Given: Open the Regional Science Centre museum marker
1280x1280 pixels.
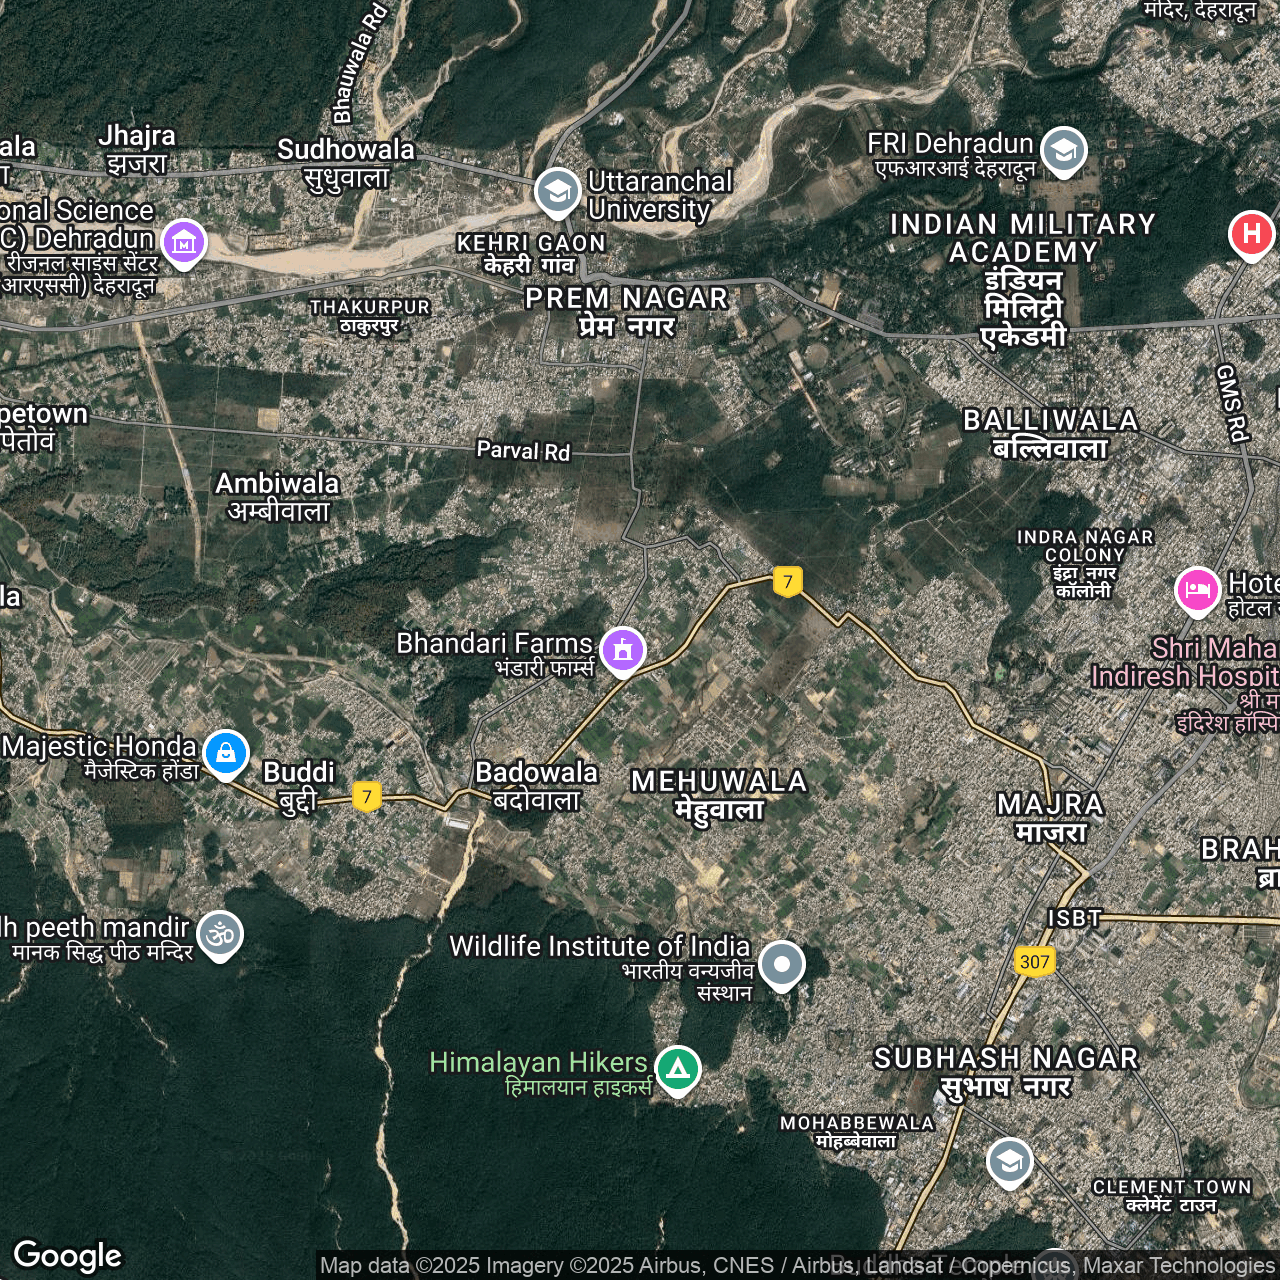Looking at the screenshot, I should (183, 242).
